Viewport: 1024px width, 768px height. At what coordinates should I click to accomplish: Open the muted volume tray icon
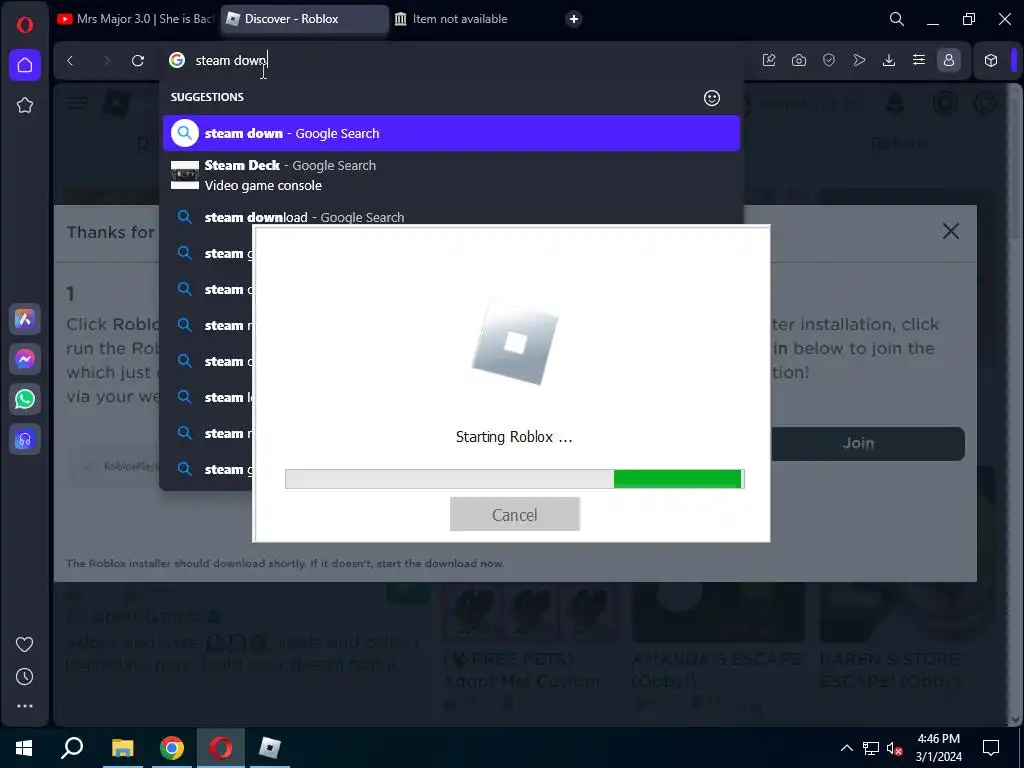(x=894, y=748)
